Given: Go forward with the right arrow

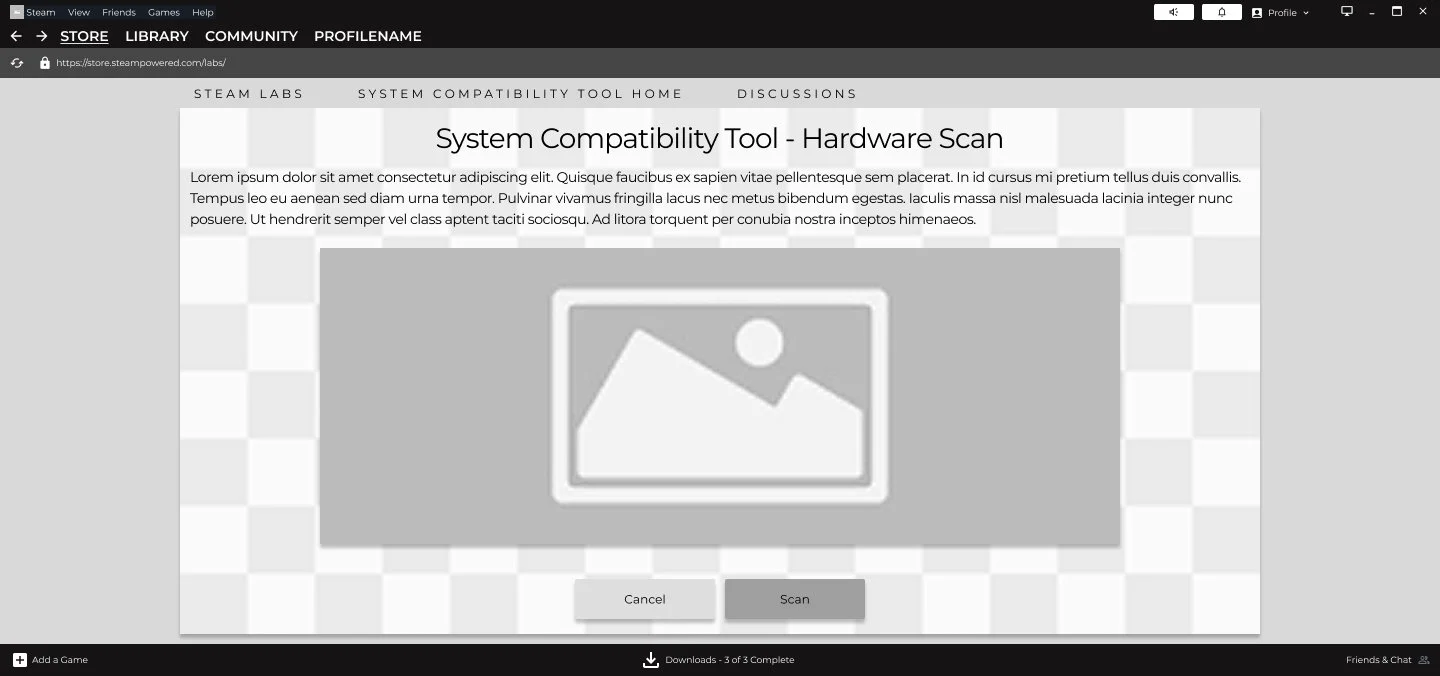Looking at the screenshot, I should 42,36.
